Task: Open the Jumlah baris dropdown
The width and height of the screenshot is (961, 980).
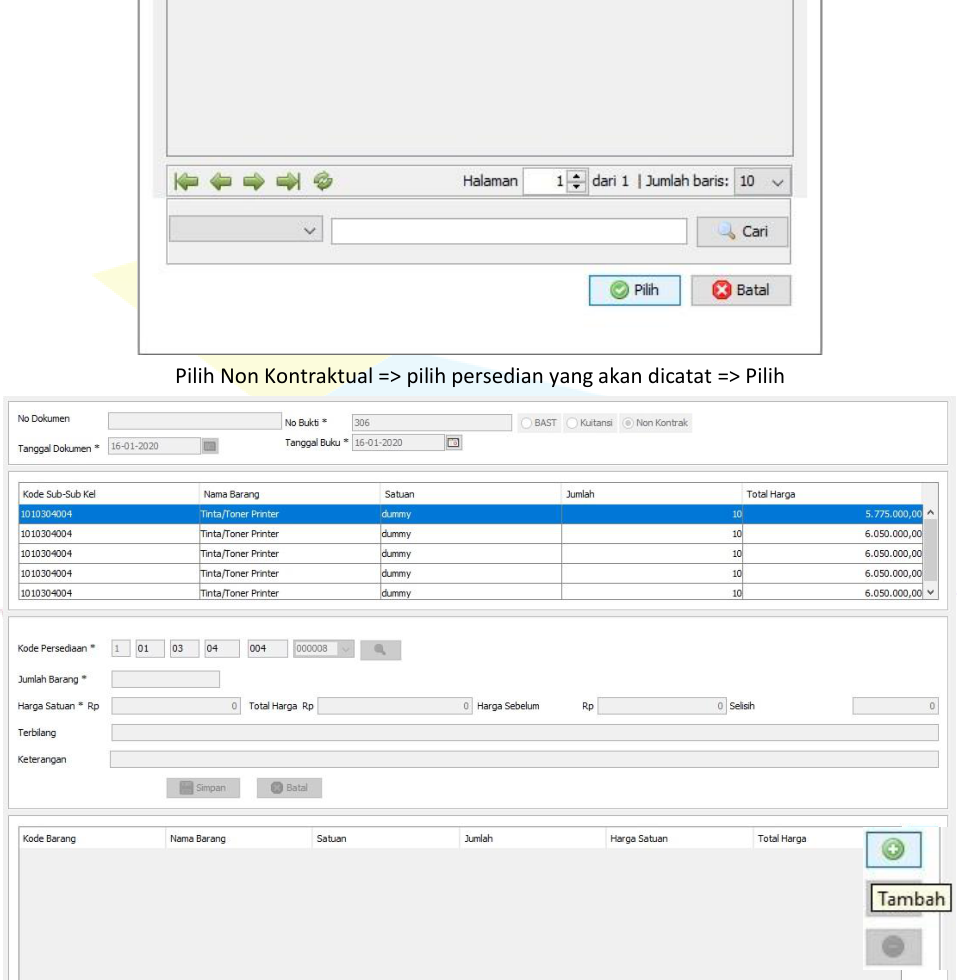Action: (x=762, y=181)
